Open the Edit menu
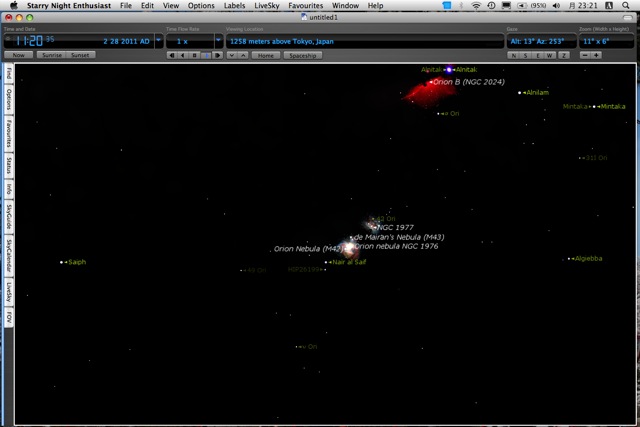640x427 pixels. click(x=147, y=6)
